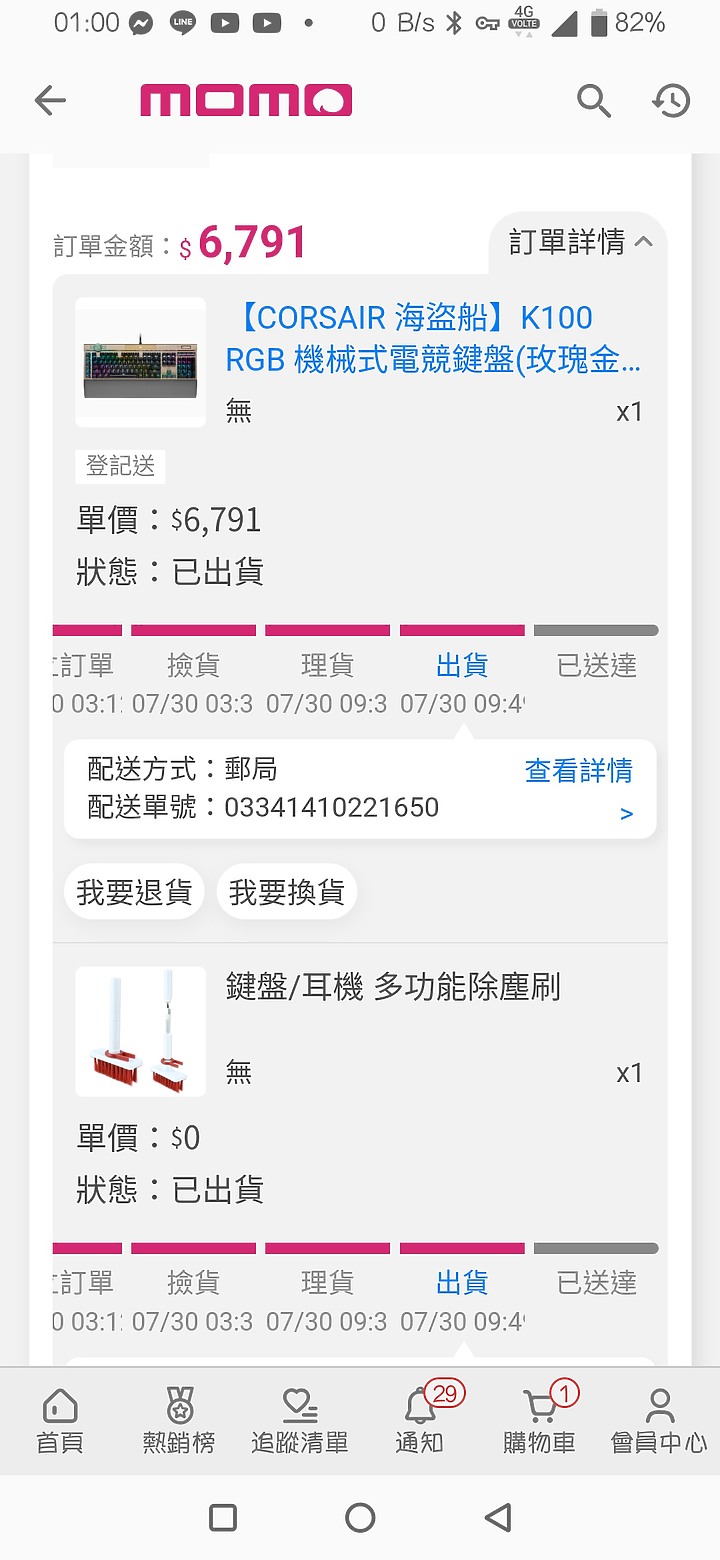Viewport: 720px width, 1560px height.
Task: Open the dust brush product thumbnail
Action: tap(140, 1031)
